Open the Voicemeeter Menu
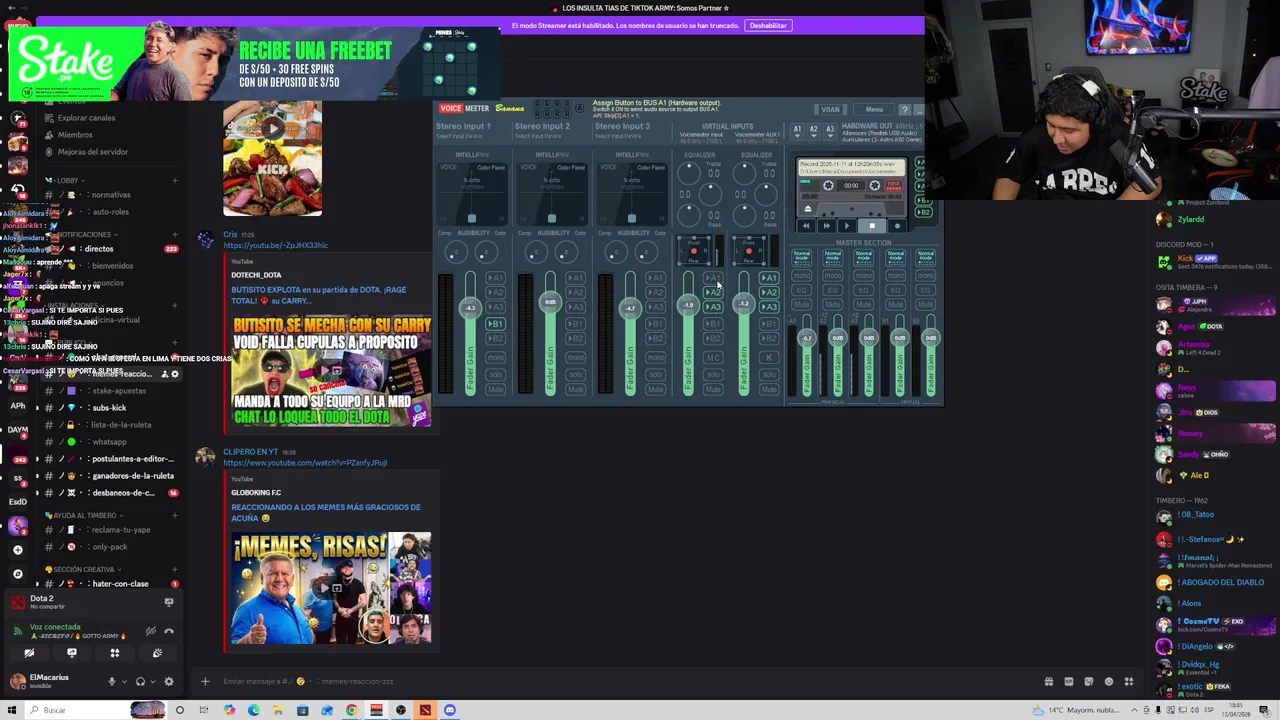Screen dimensions: 1280x720 874,109
